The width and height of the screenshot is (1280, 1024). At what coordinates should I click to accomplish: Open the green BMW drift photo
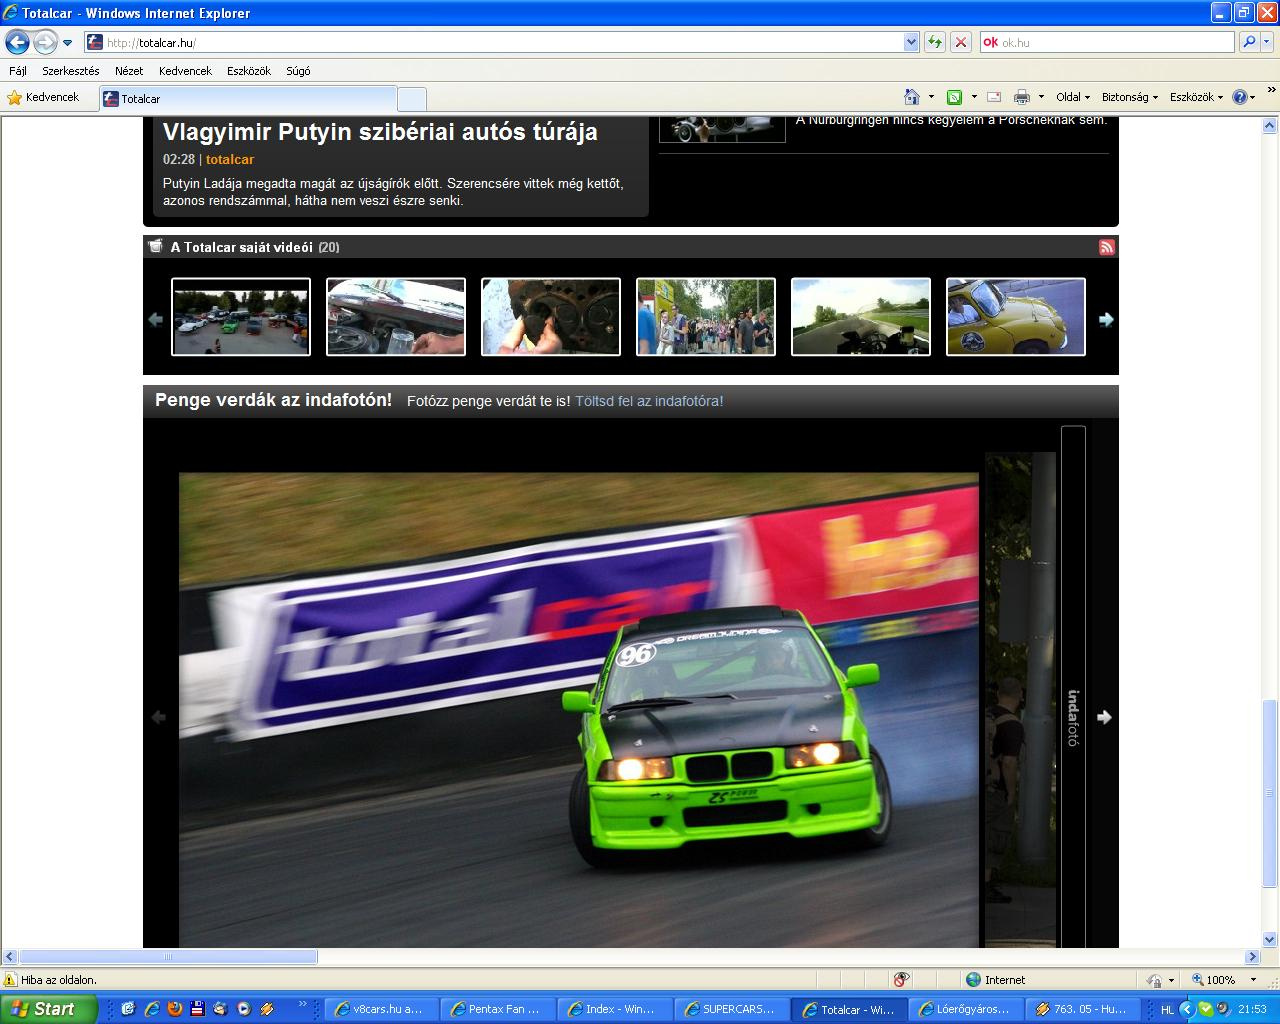(x=579, y=710)
